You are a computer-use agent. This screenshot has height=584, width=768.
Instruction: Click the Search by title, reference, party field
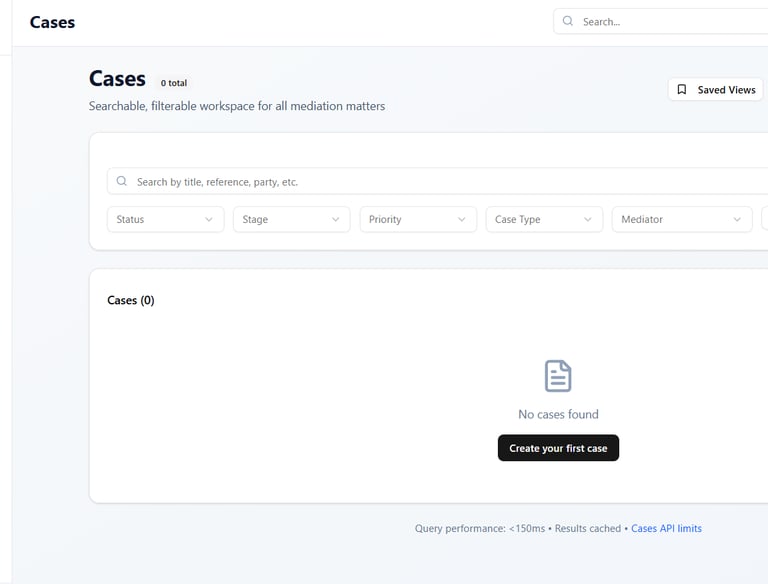coord(437,181)
